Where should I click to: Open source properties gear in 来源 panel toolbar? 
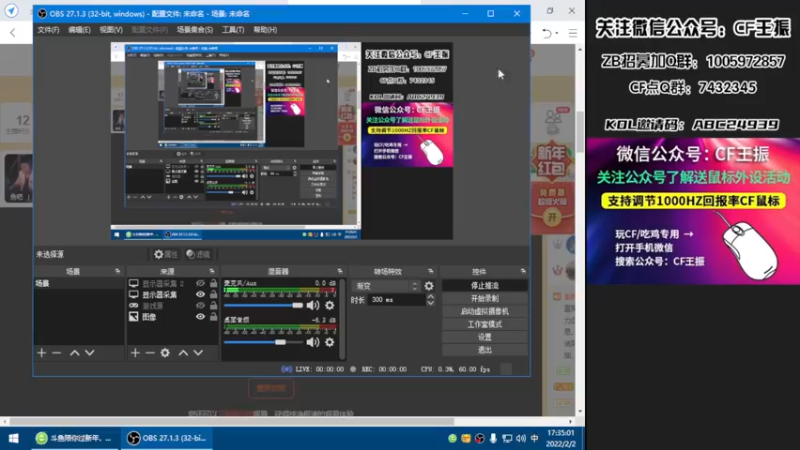pyautogui.click(x=165, y=353)
